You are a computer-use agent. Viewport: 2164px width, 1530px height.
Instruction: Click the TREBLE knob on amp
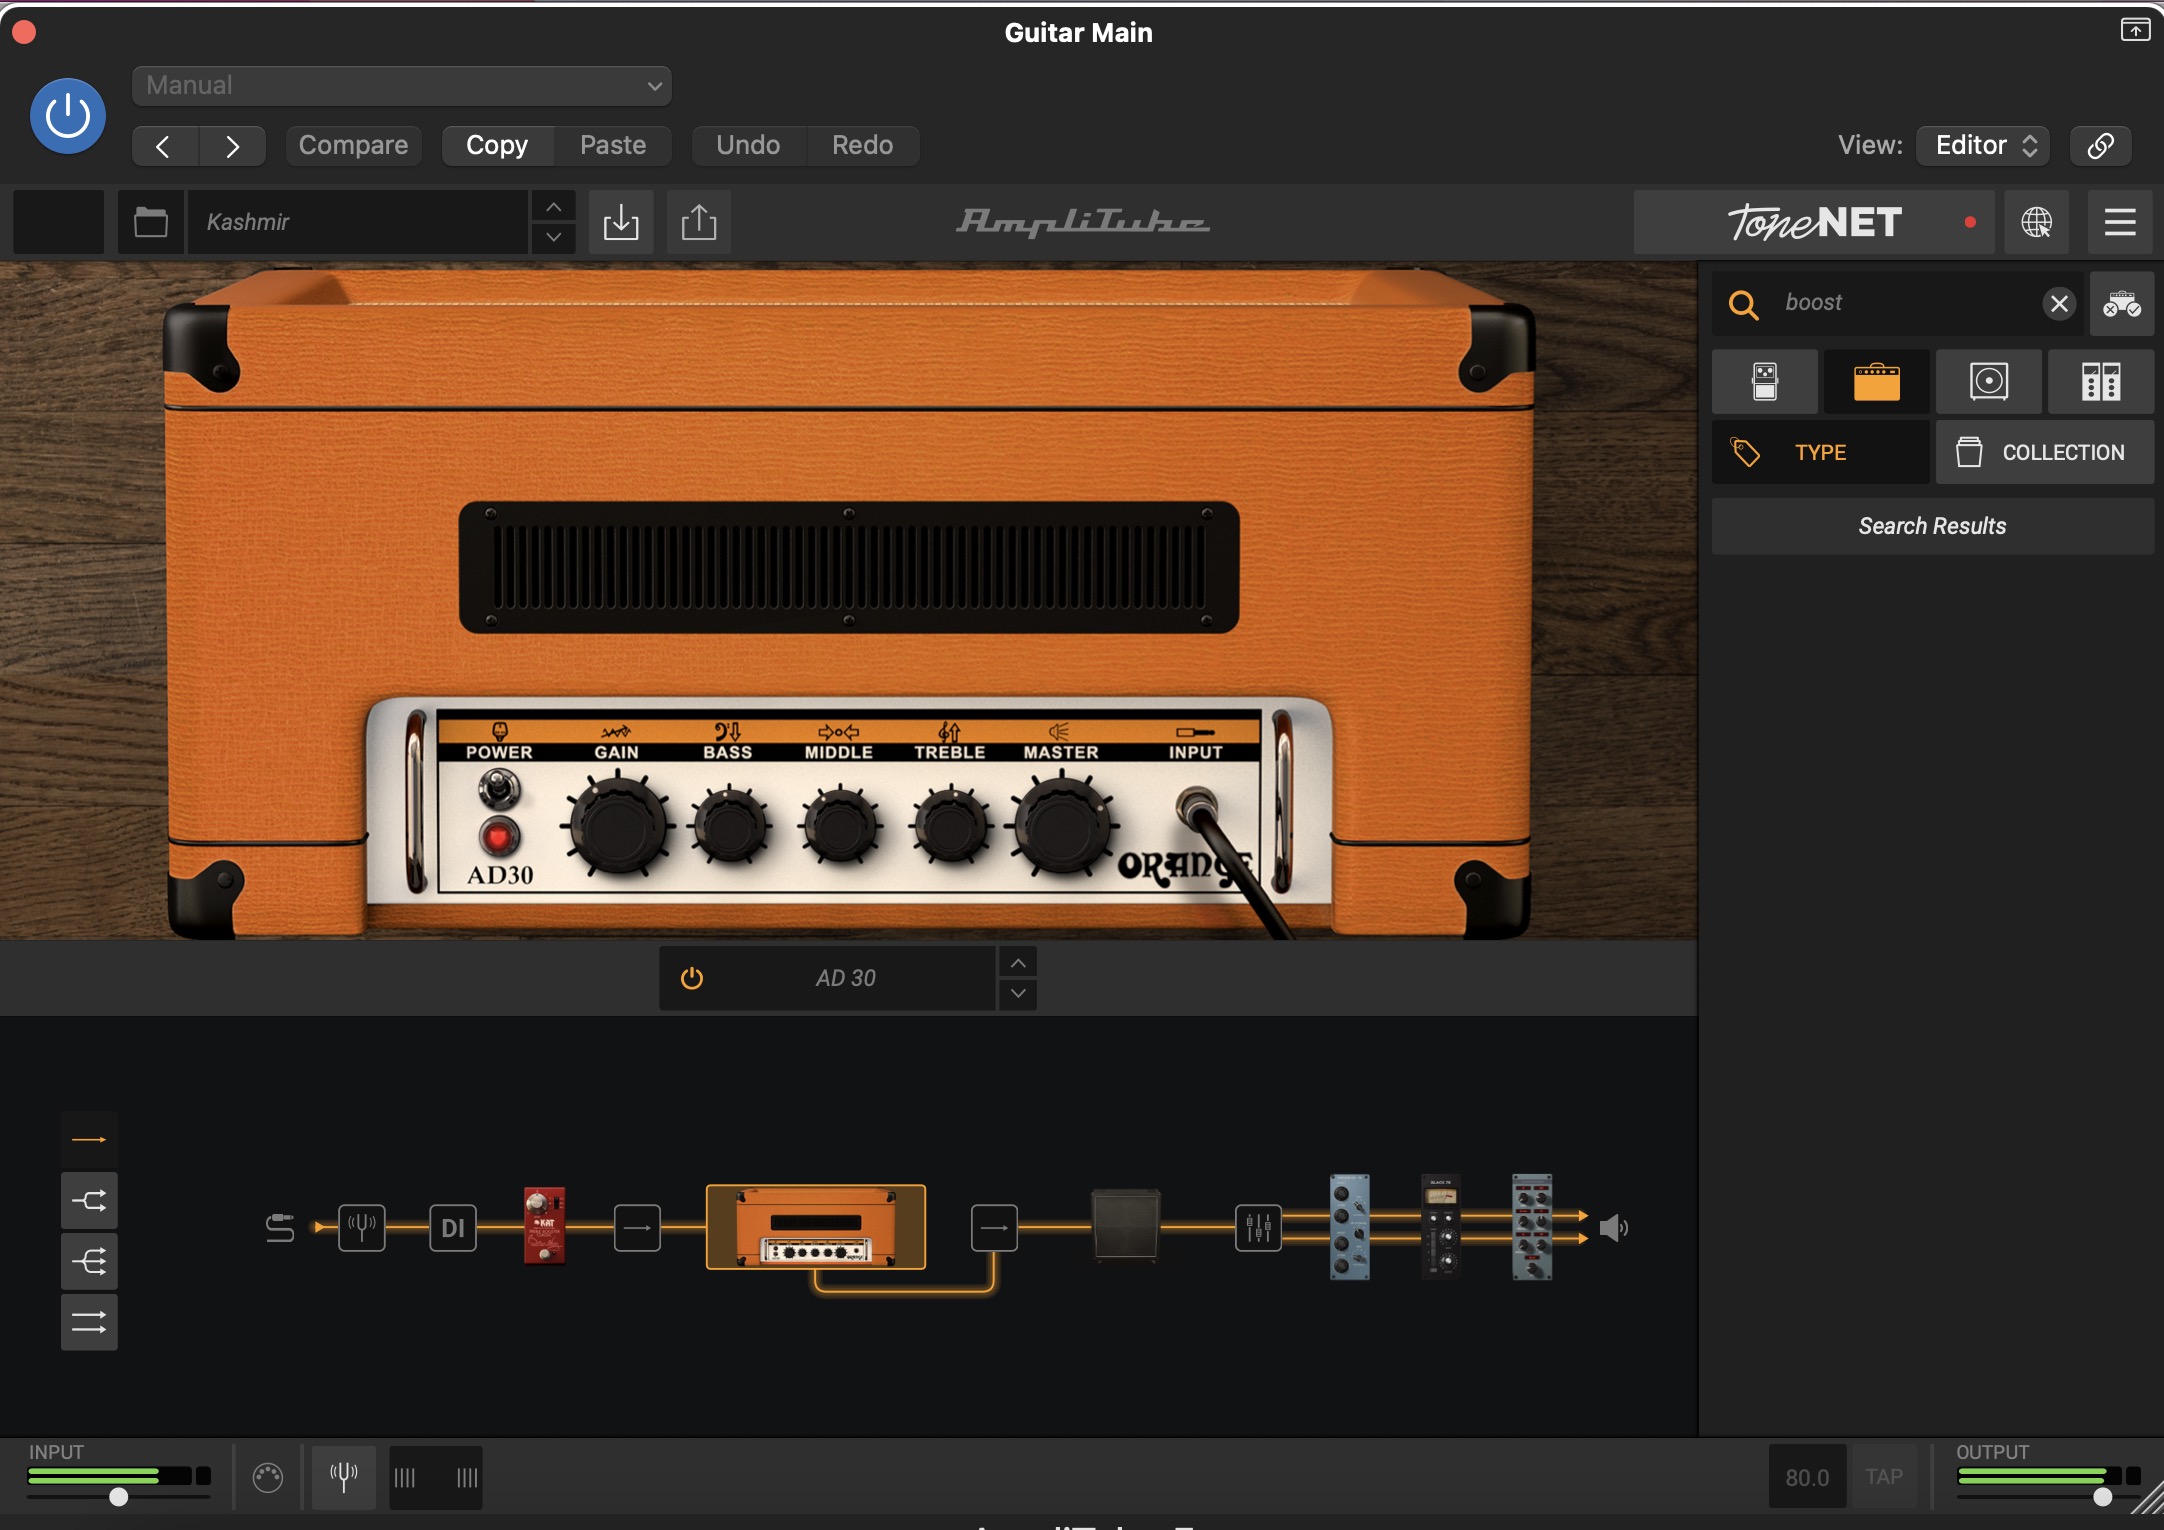point(951,827)
